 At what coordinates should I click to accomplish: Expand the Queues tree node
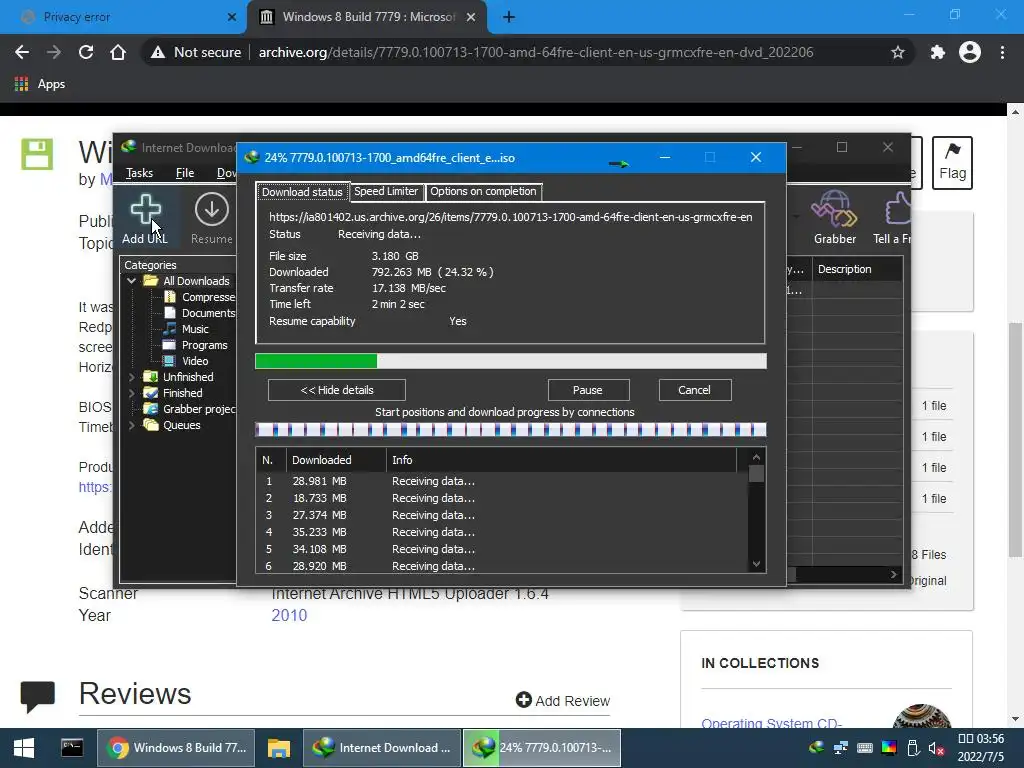click(x=131, y=425)
